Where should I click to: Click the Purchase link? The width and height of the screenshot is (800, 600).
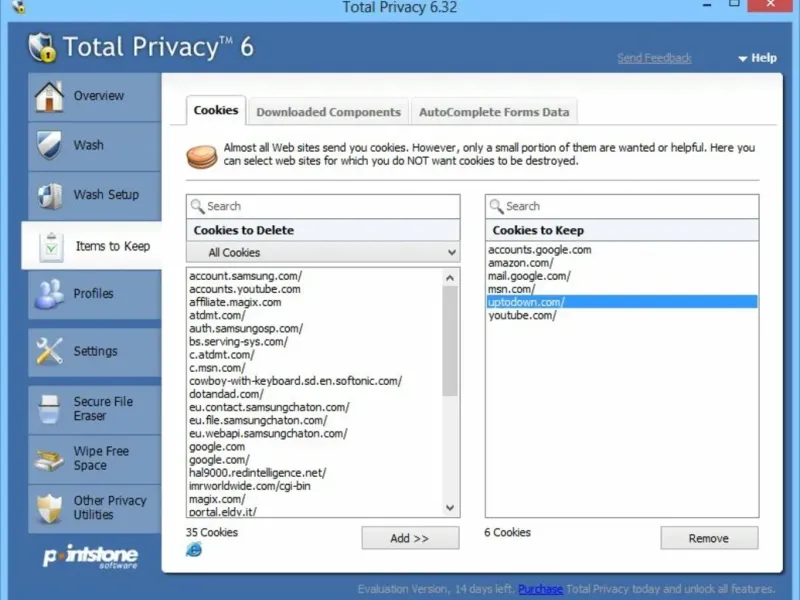coord(540,589)
